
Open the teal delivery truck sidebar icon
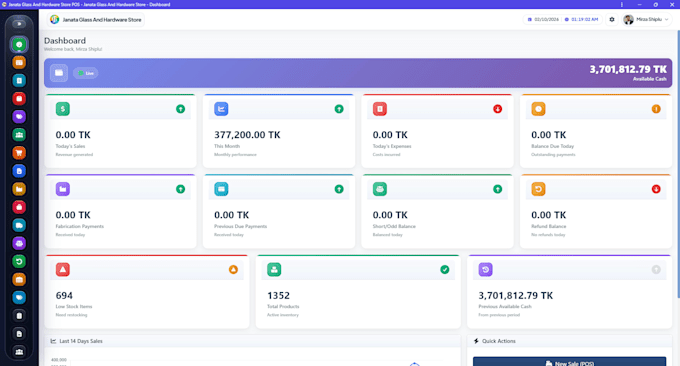(19, 225)
